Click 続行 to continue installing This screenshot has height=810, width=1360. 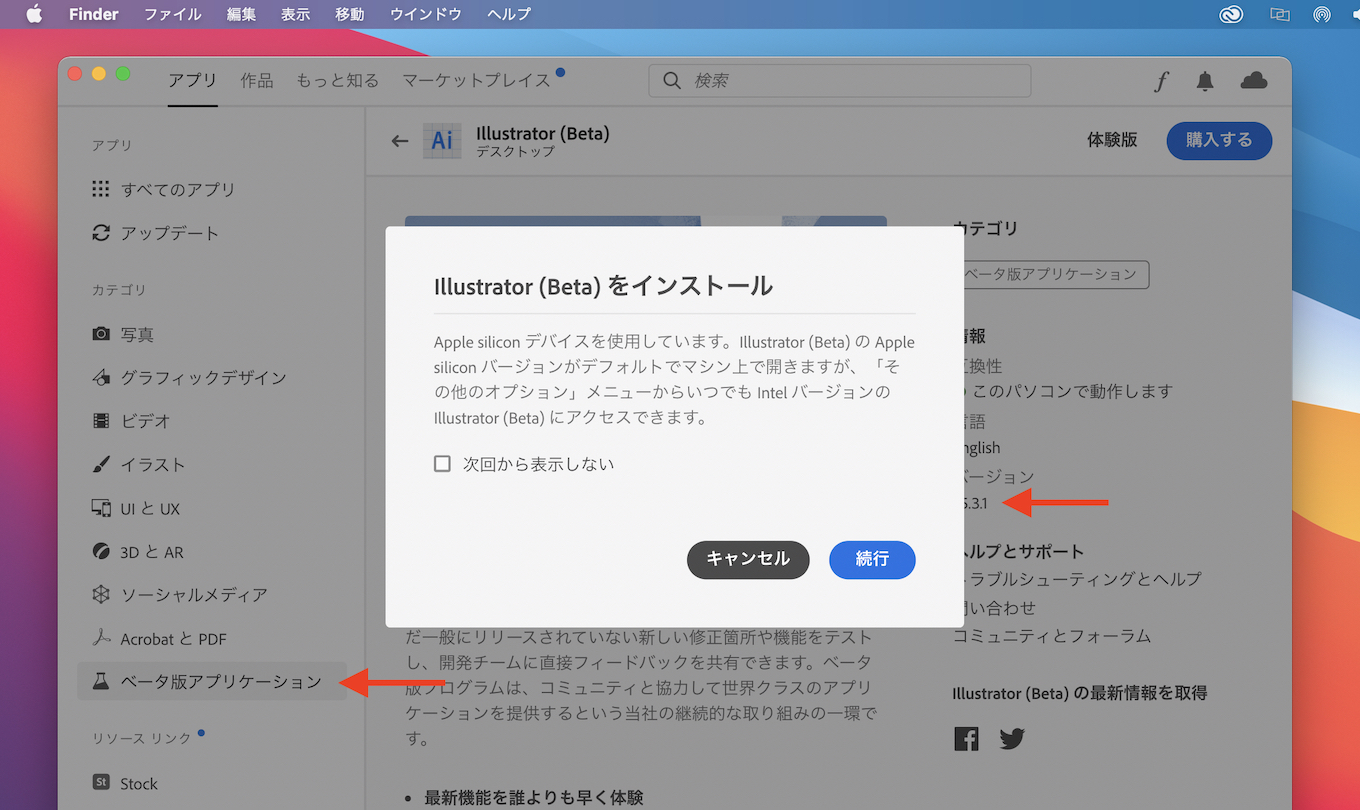(x=872, y=560)
